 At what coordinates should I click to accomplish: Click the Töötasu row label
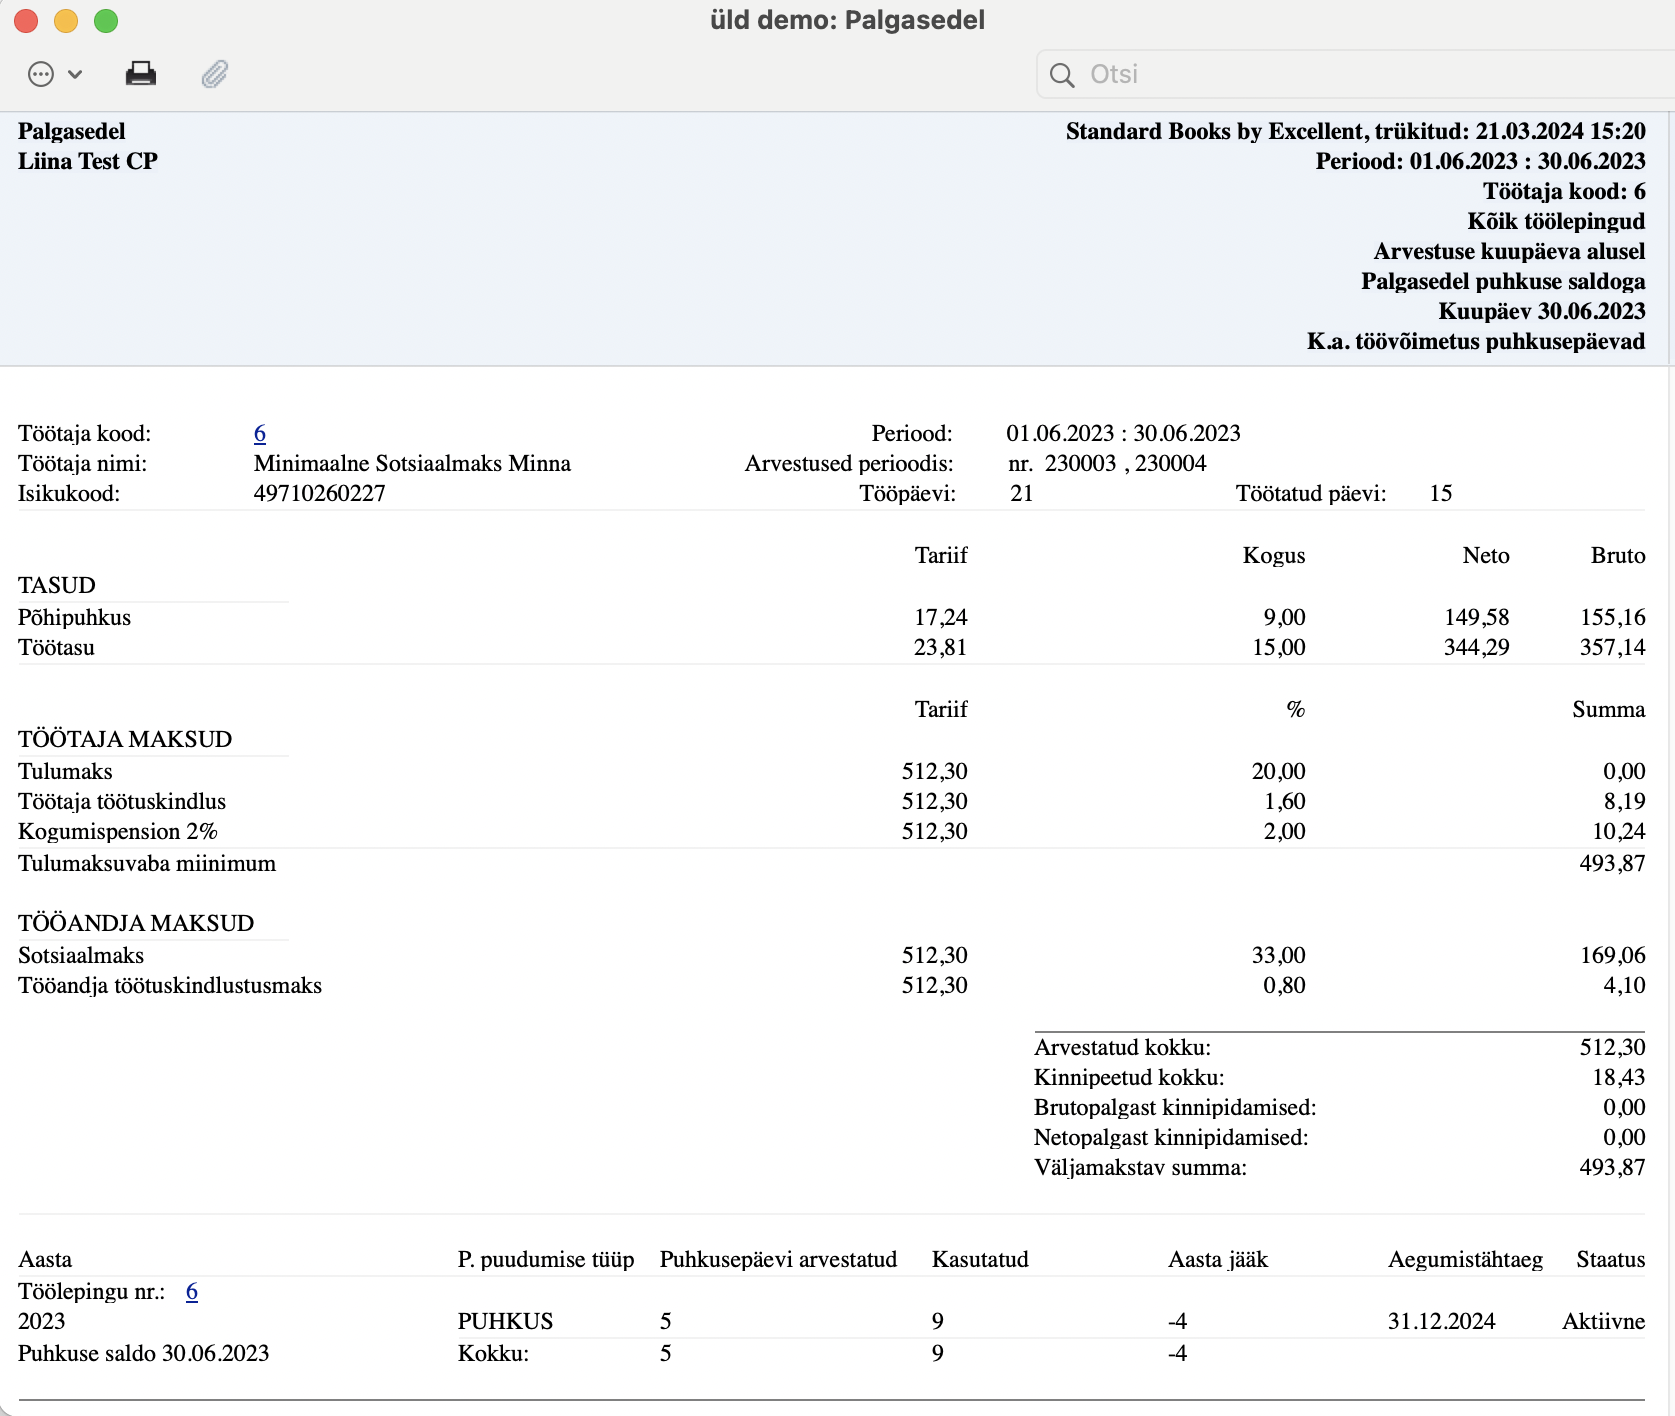pos(57,647)
